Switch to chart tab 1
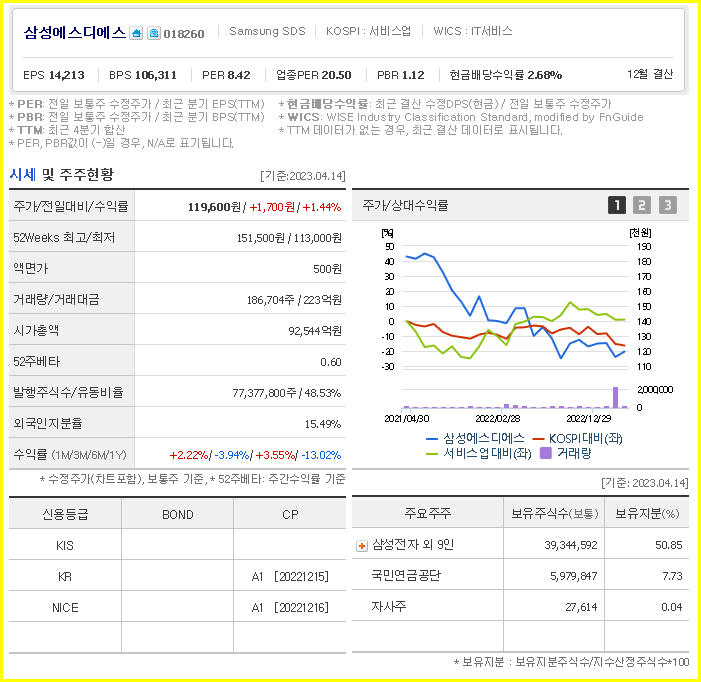Screen dimensions: 701x682 (x=617, y=205)
